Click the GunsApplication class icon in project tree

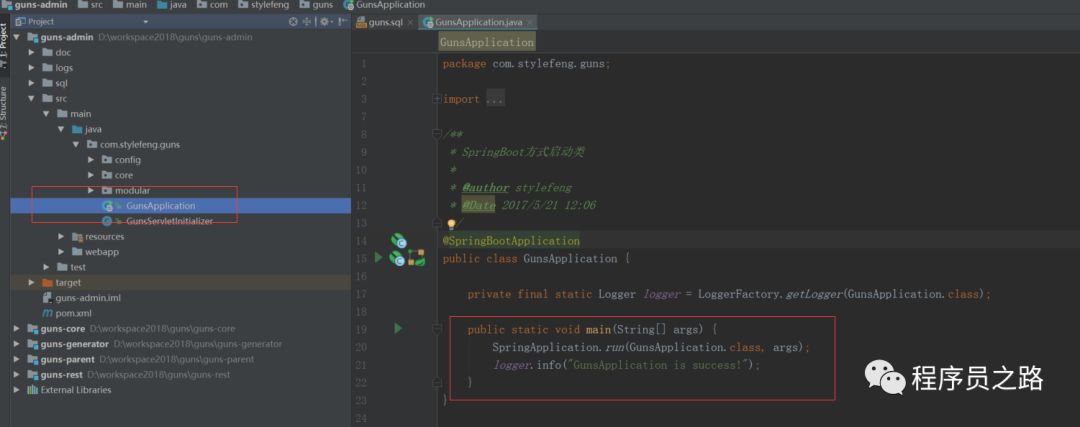(107, 206)
